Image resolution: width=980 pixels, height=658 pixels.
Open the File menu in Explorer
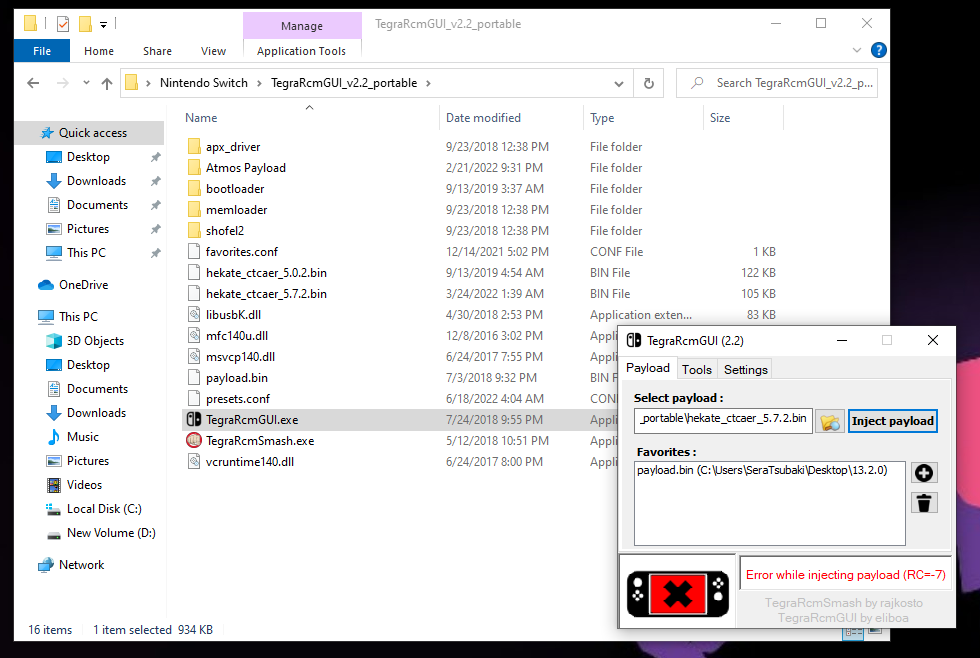42,51
